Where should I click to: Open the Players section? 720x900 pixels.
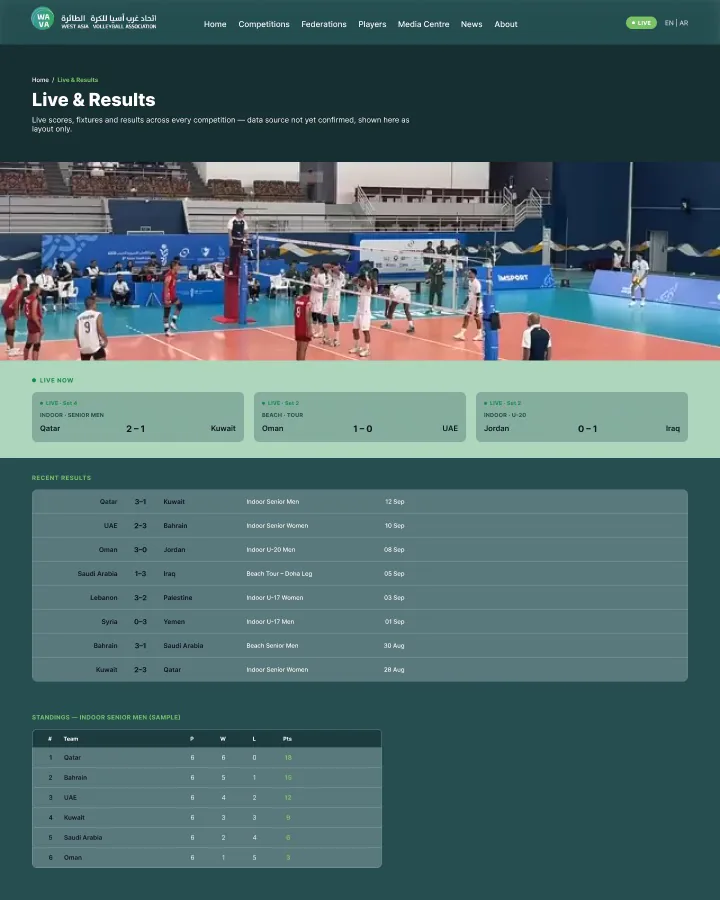[372, 24]
